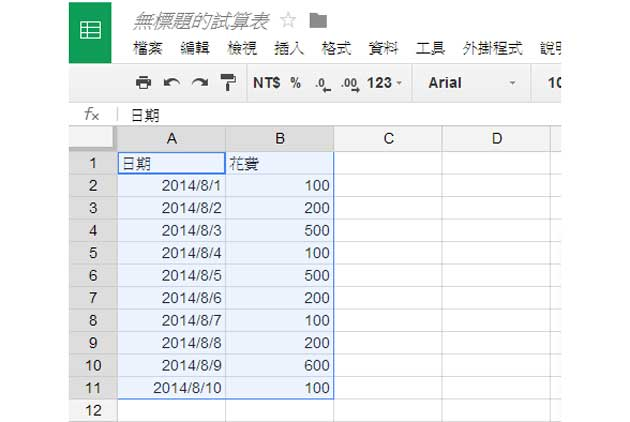
Task: Select cell with date 2014/8/8
Action: (172, 343)
